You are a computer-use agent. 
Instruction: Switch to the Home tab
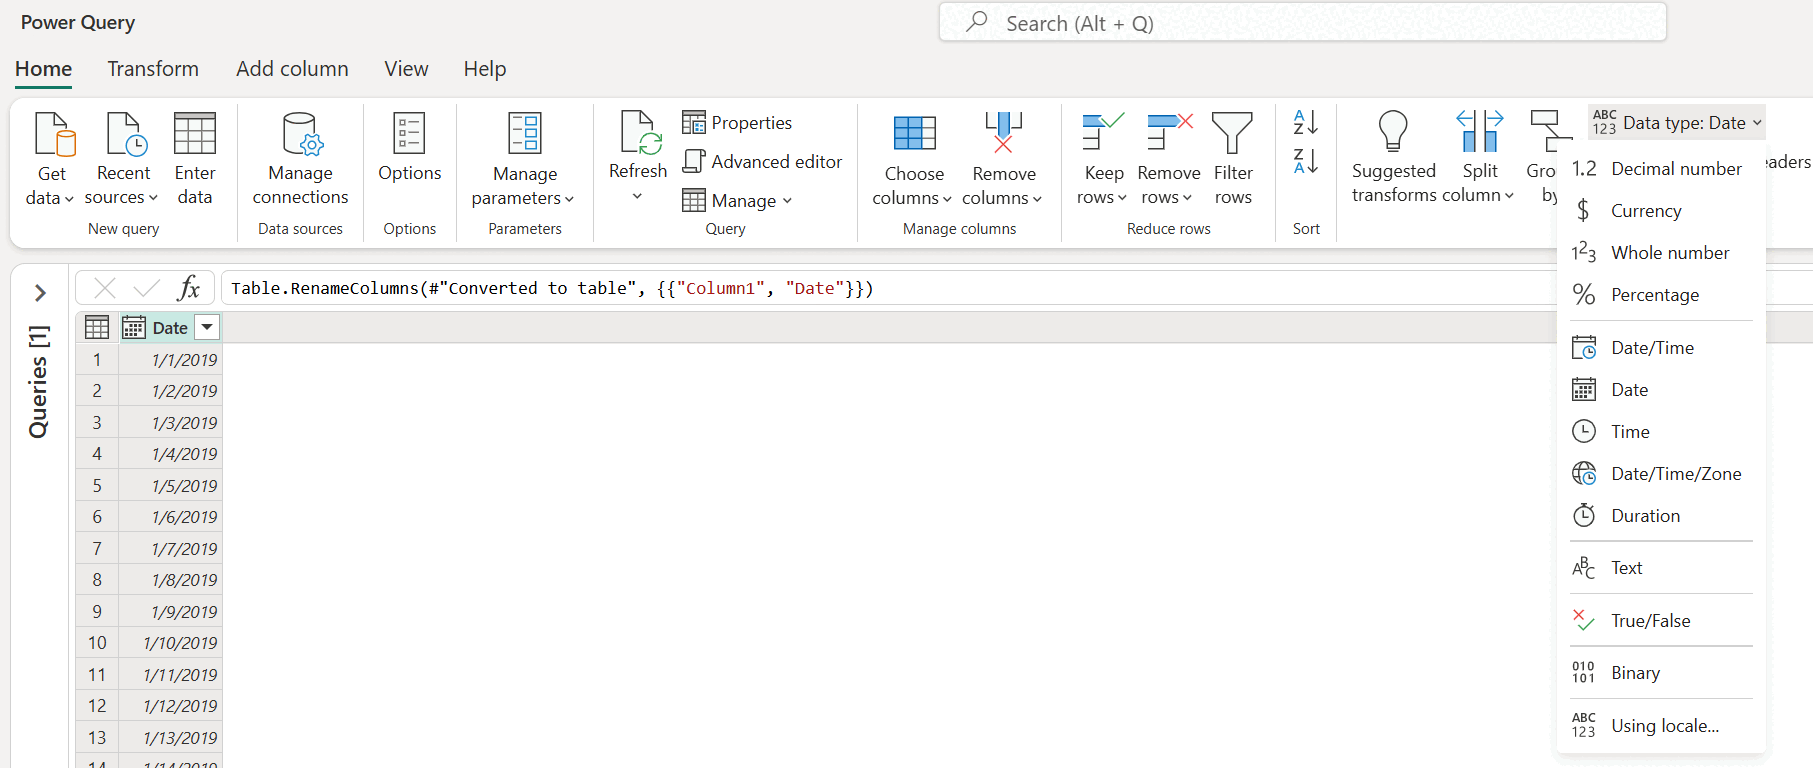click(43, 69)
